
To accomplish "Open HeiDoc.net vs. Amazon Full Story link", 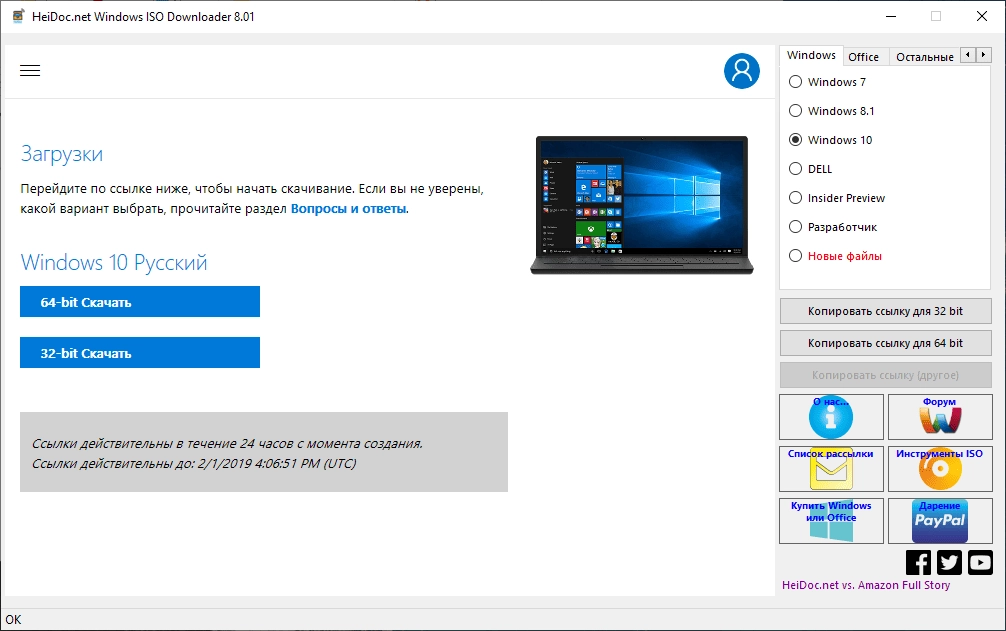I will click(865, 585).
